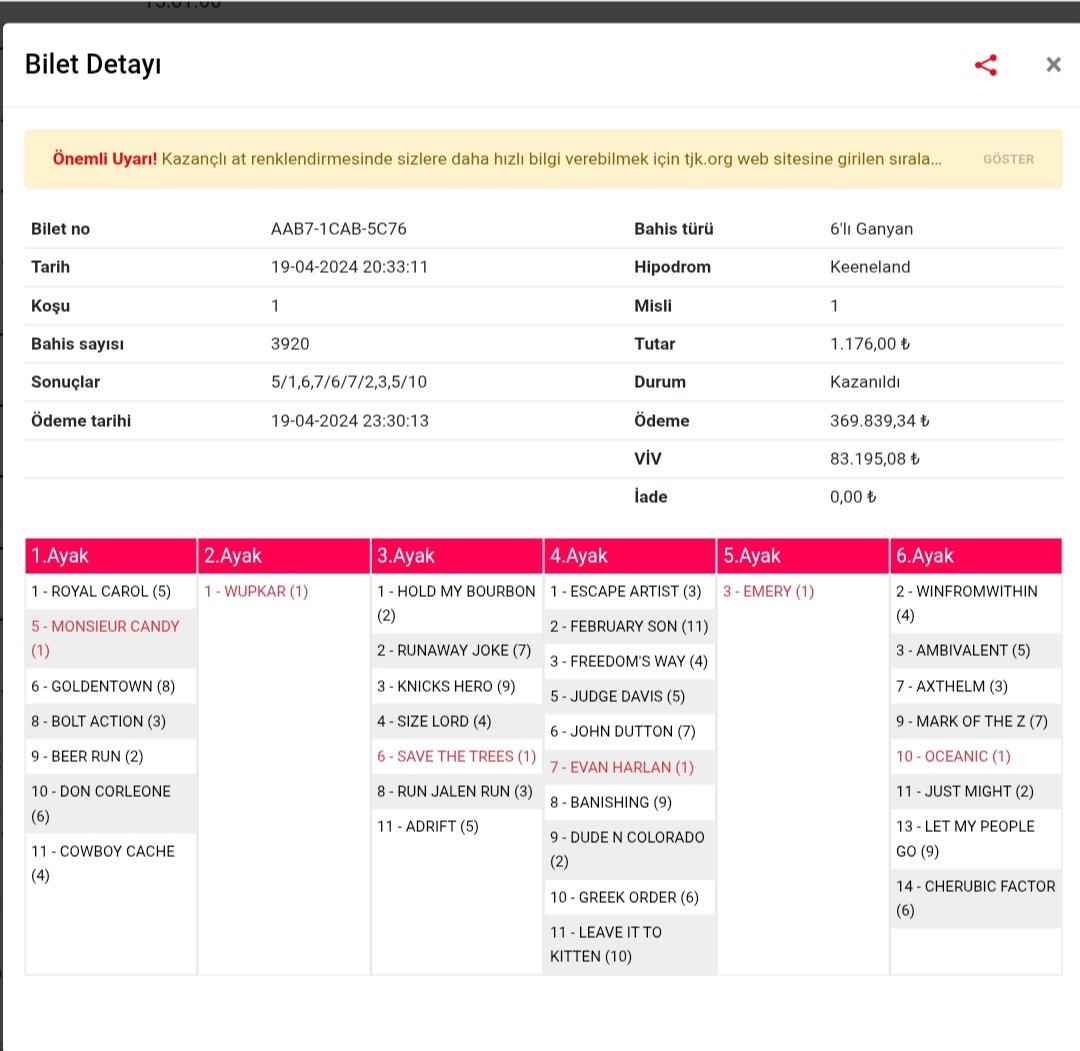Click the 4.Ayak column header

coord(630,556)
